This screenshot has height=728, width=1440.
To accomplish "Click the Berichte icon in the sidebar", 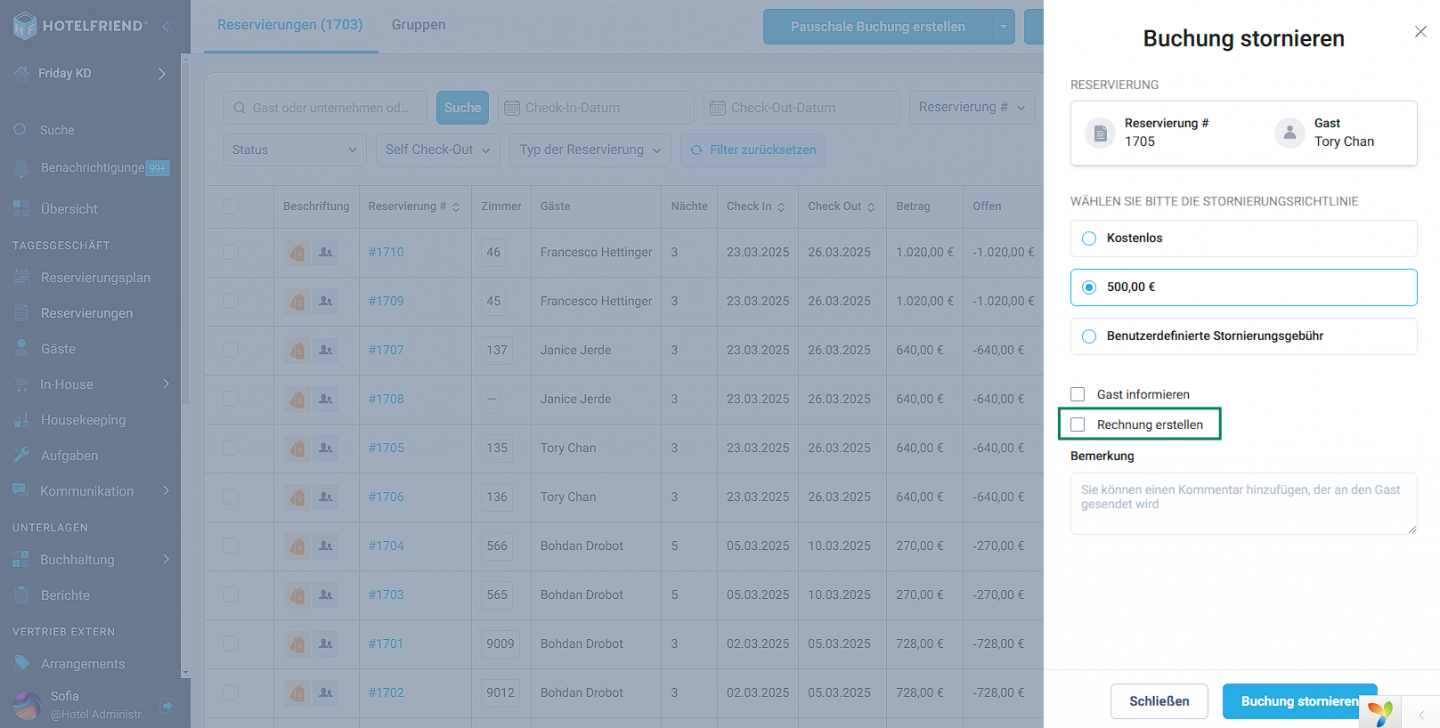I will tap(21, 595).
